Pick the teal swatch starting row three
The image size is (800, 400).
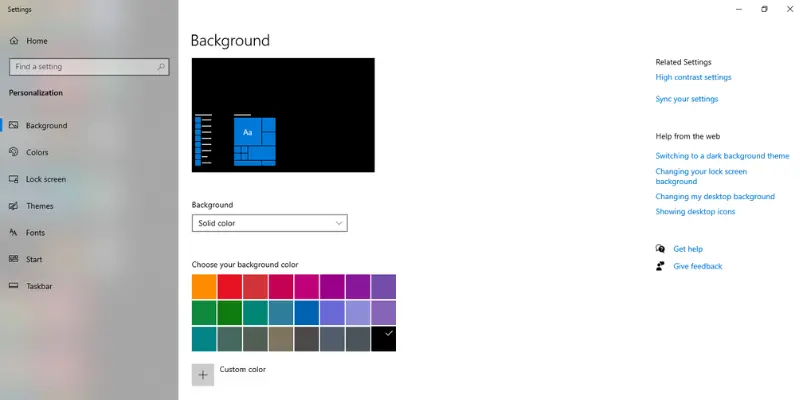click(204, 339)
